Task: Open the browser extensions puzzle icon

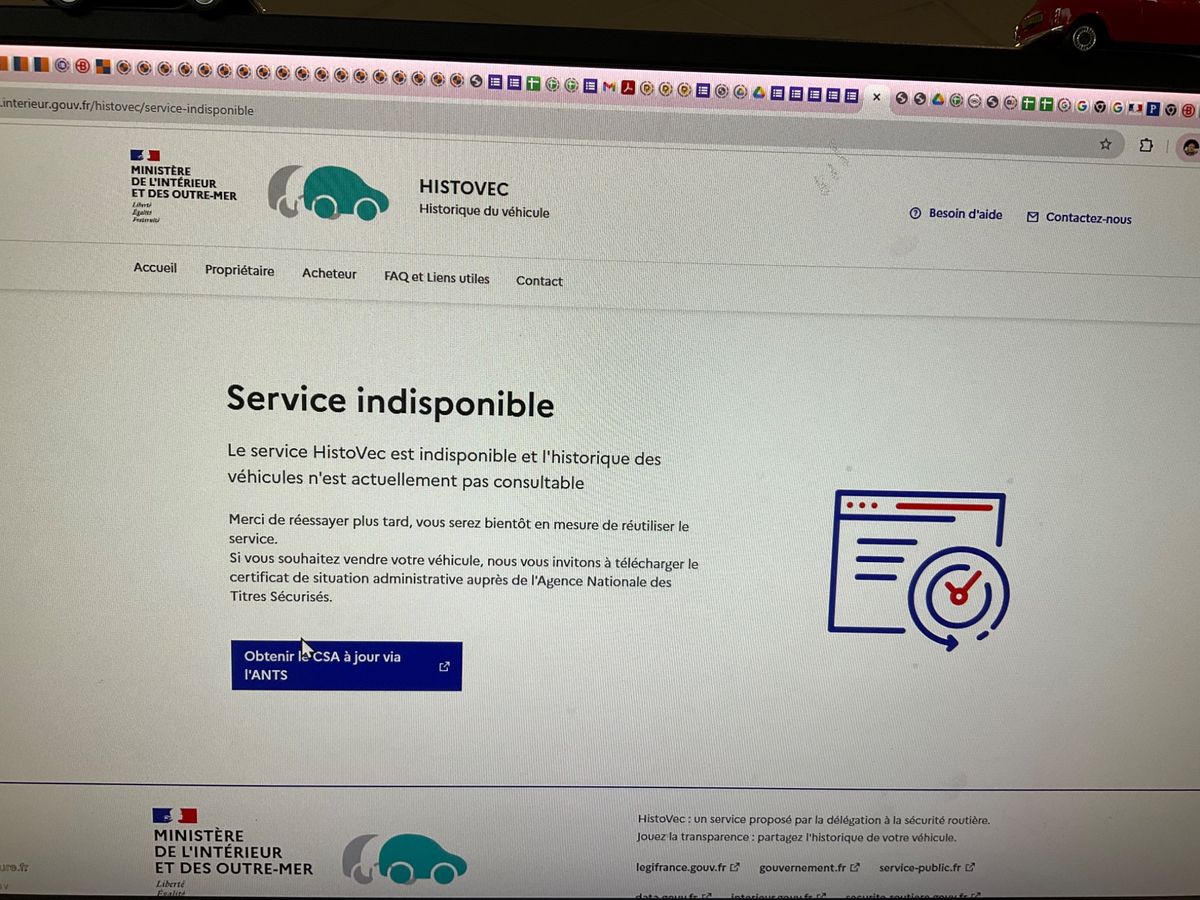Action: tap(1146, 145)
